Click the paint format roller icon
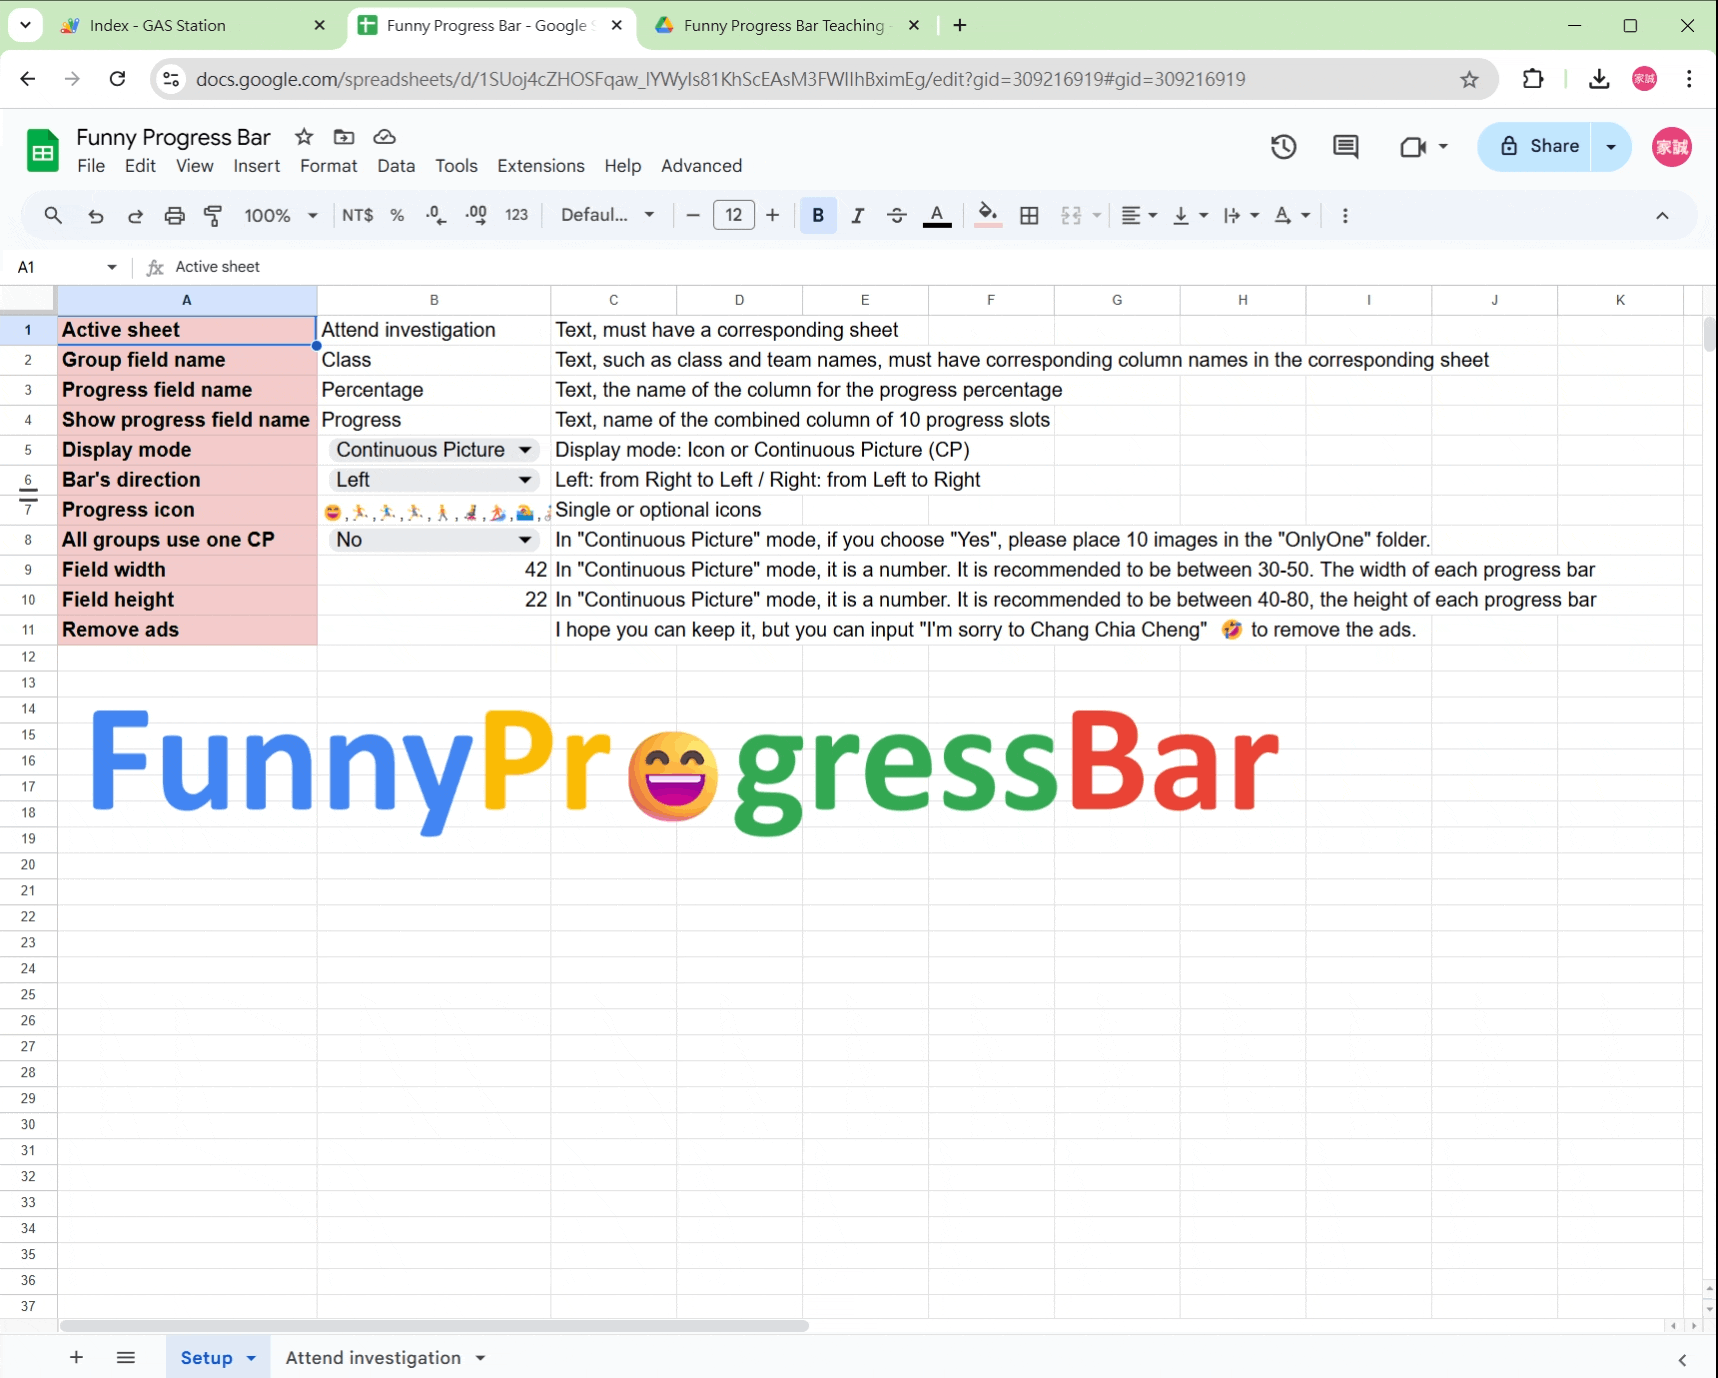This screenshot has height=1378, width=1718. (213, 215)
